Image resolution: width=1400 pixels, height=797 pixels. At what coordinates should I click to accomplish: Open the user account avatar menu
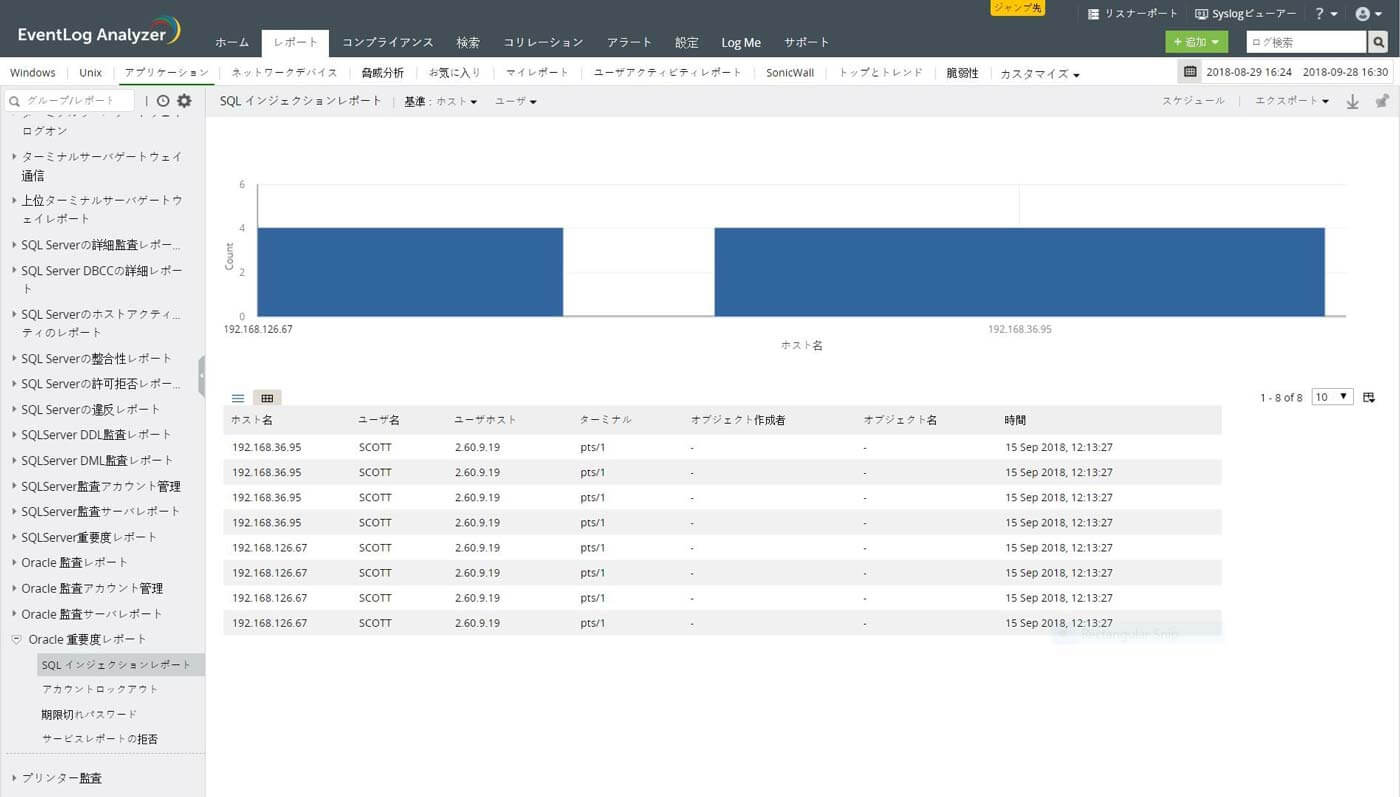click(x=1367, y=14)
